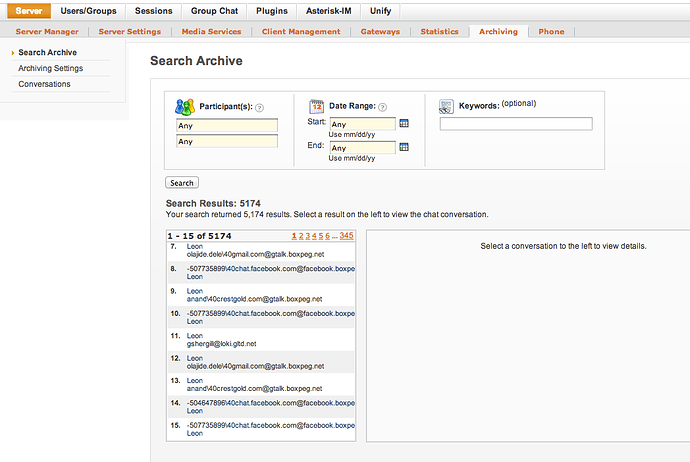
Task: Select conversation result number 8
Action: pyautogui.click(x=261, y=273)
